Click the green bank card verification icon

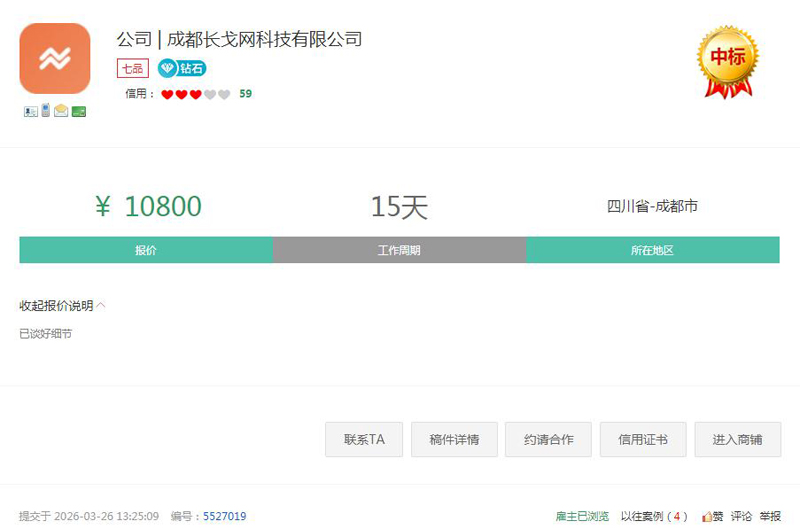[x=78, y=111]
